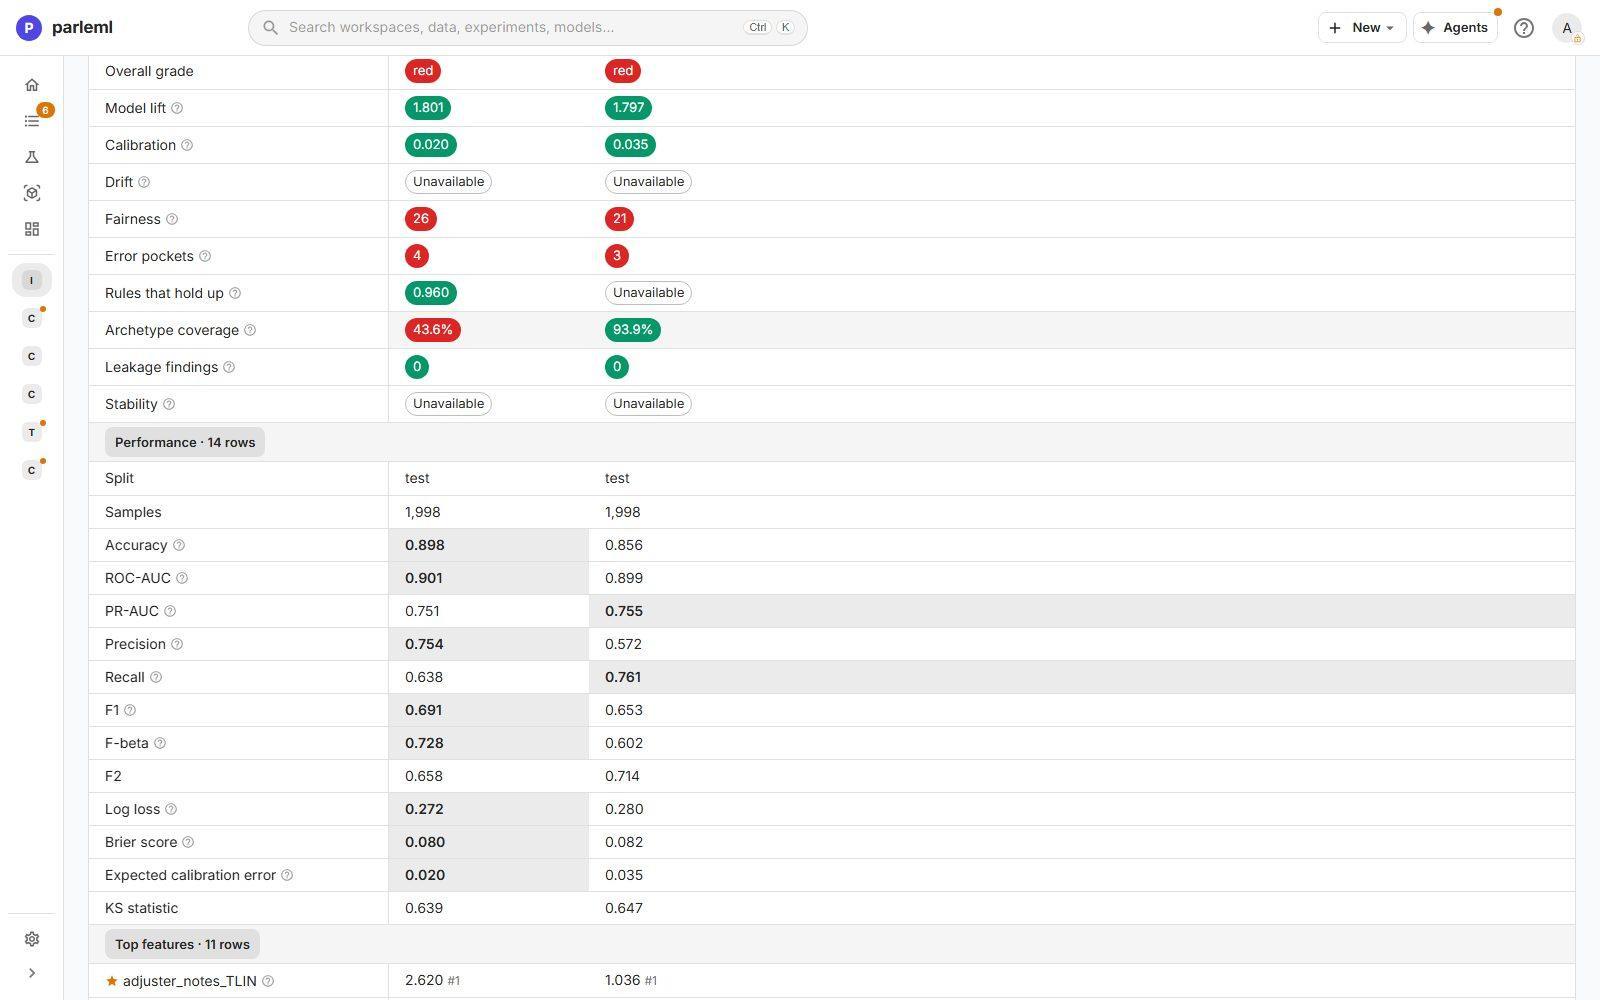Image resolution: width=1600 pixels, height=1000 pixels.
Task: Show help for Error pockets
Action: click(x=205, y=256)
